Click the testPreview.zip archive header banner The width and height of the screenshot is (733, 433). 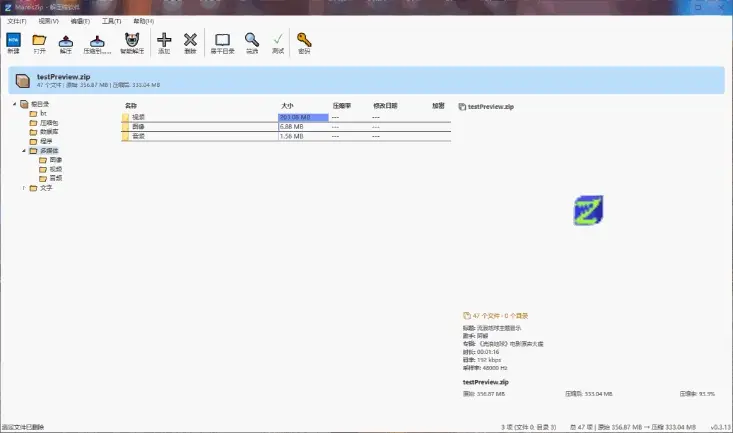[x=366, y=80]
